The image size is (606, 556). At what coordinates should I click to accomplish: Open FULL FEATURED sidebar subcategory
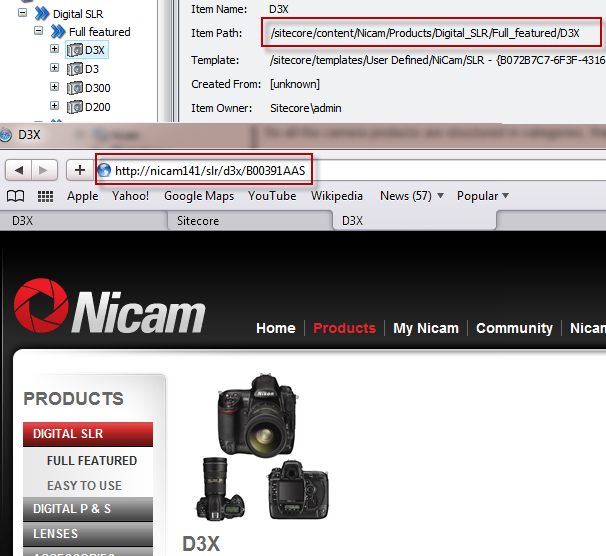tap(92, 461)
